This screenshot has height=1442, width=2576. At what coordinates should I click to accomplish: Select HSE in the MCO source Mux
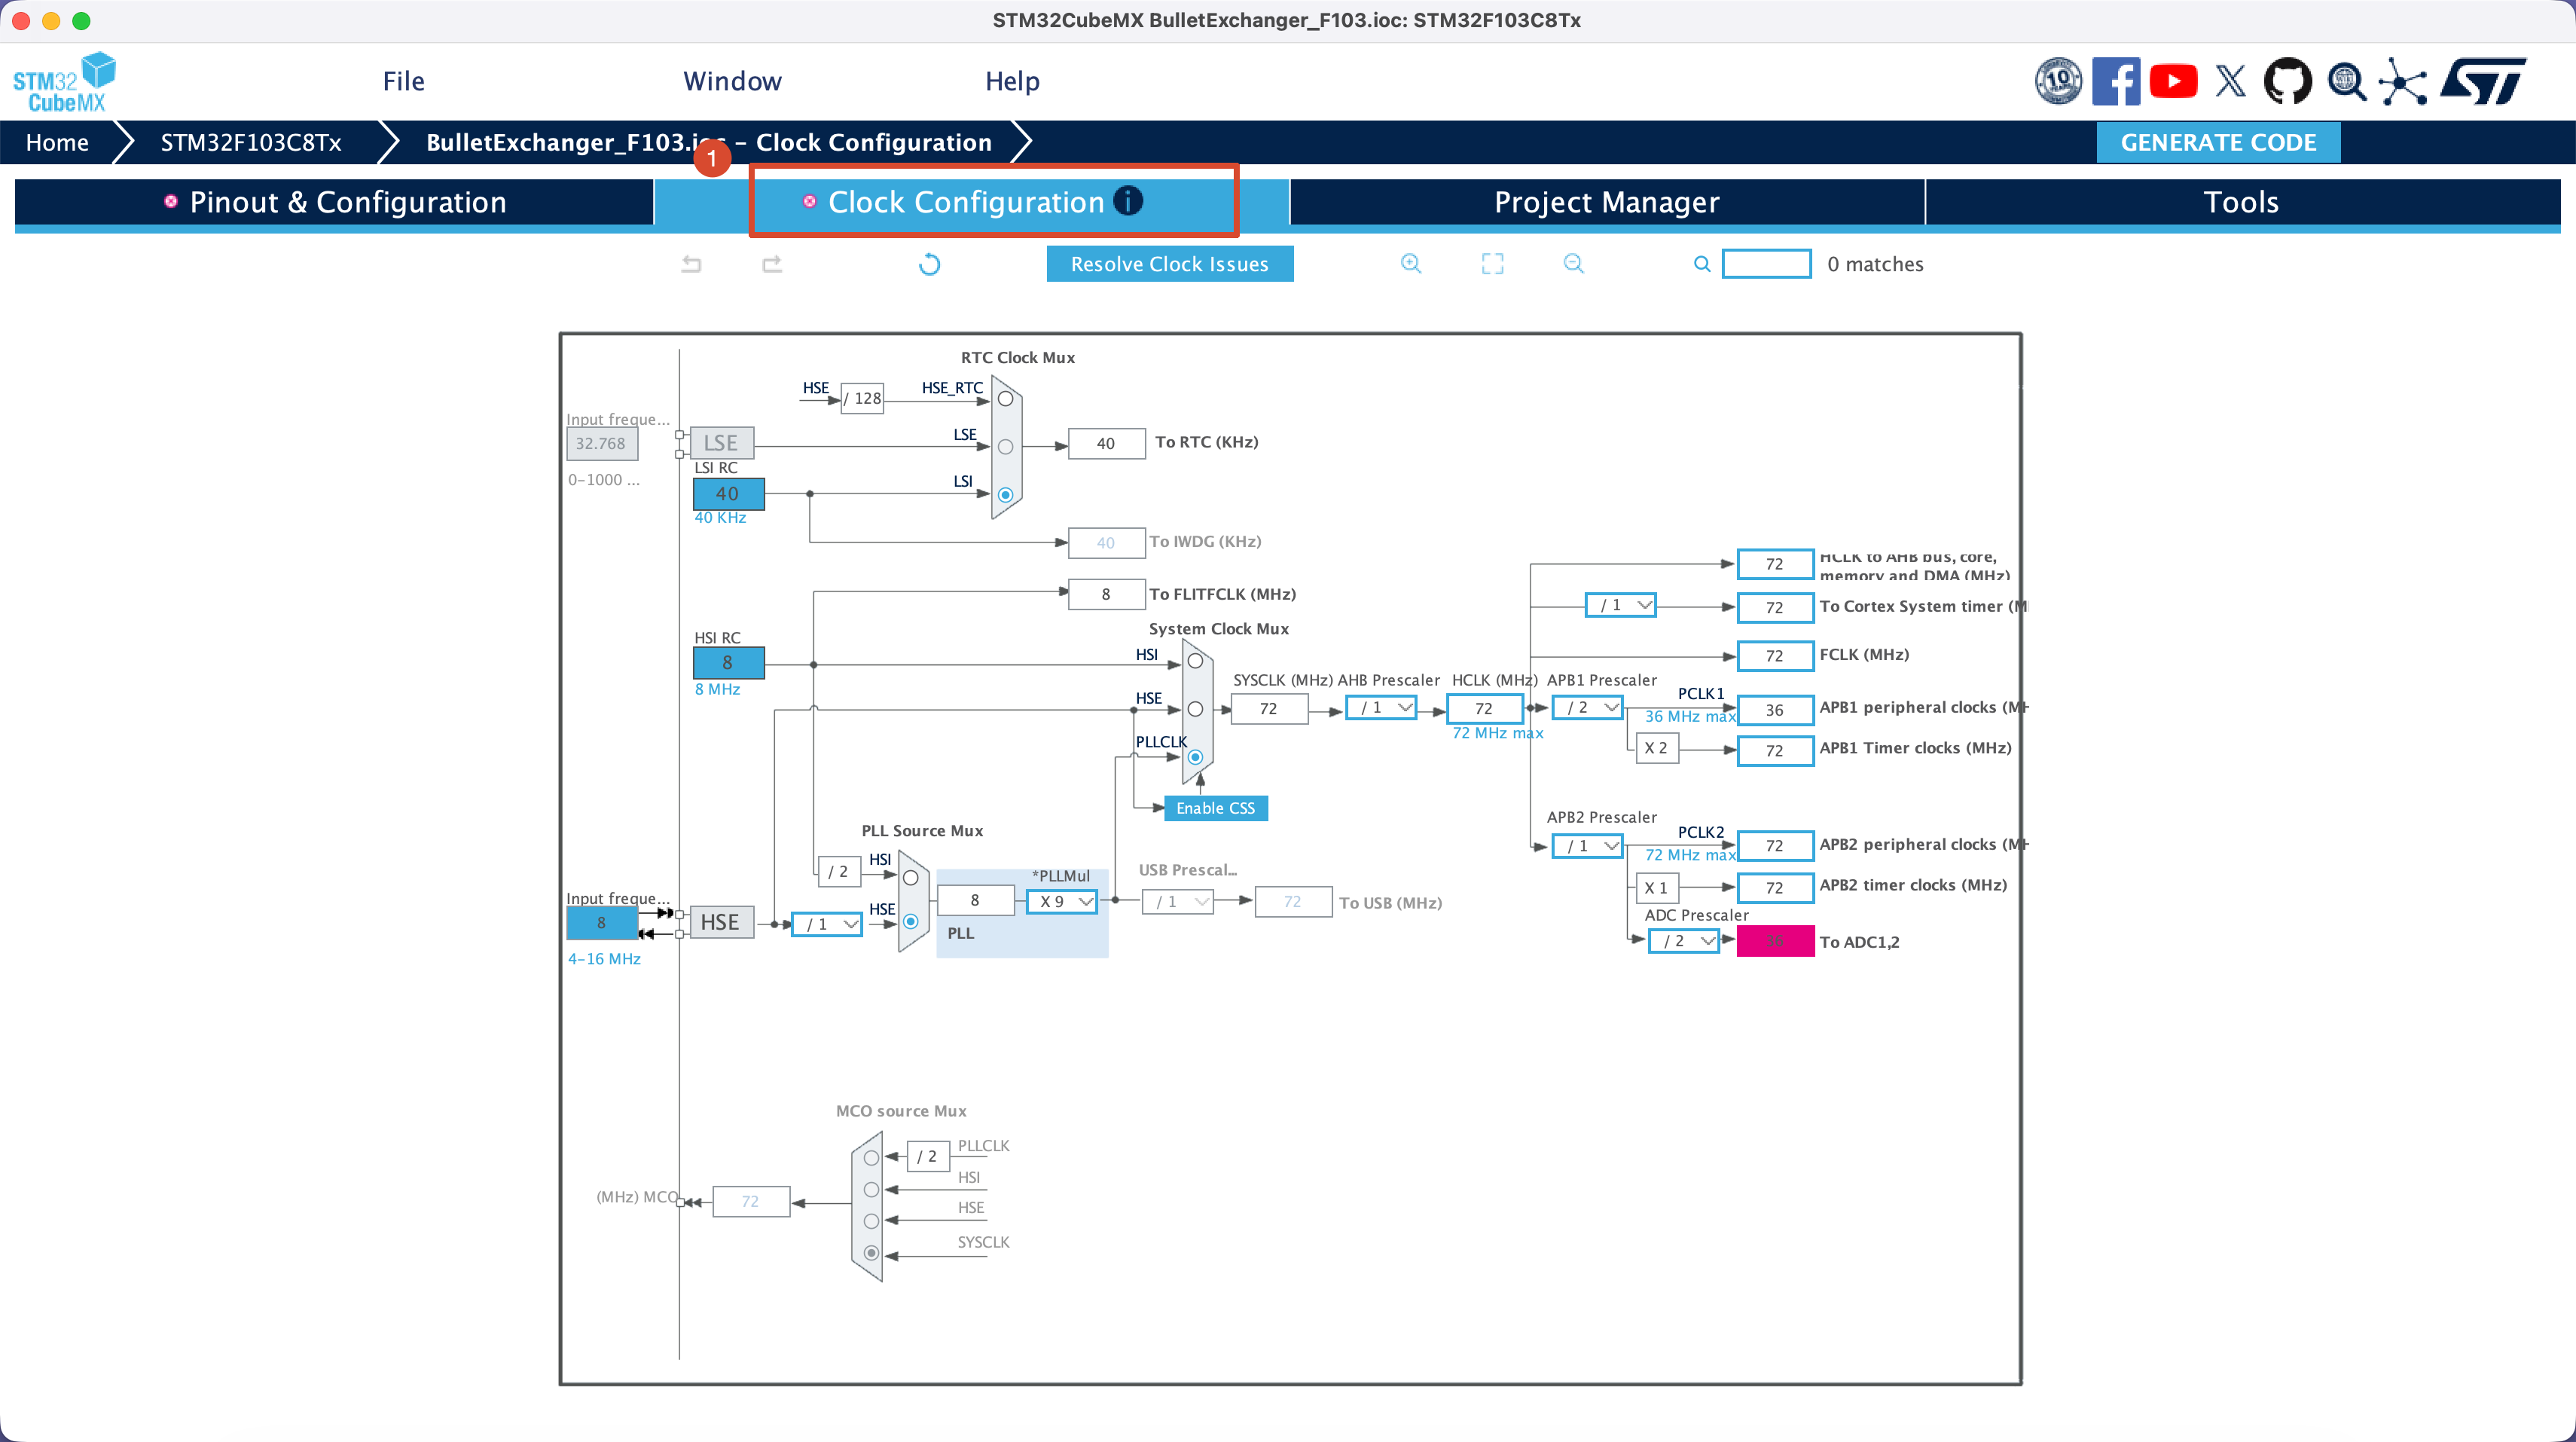click(872, 1221)
